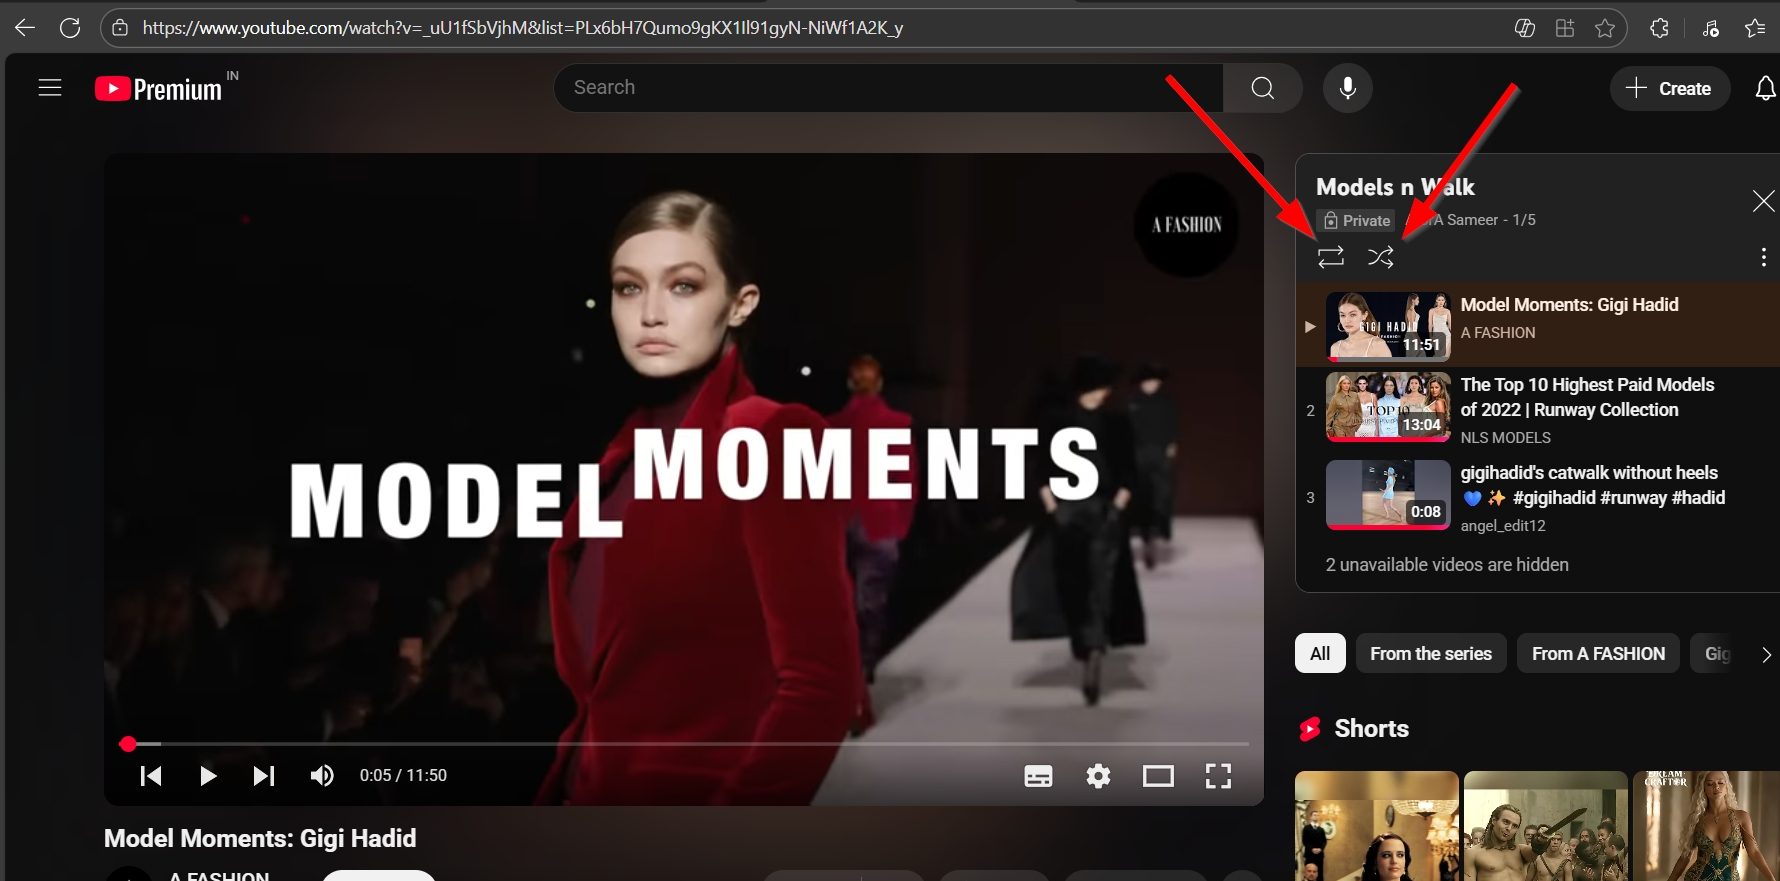This screenshot has height=881, width=1780.
Task: Open the Create menu
Action: [1670, 88]
